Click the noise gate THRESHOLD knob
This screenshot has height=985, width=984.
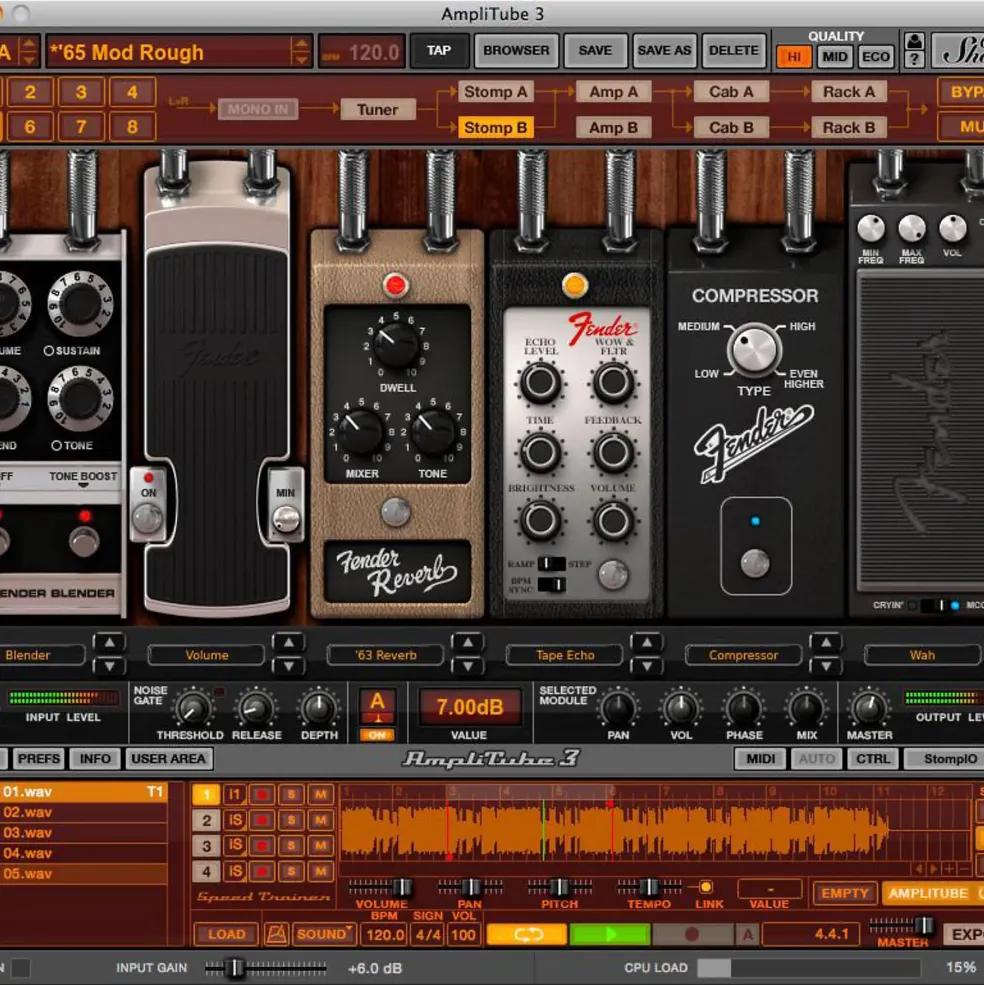point(192,709)
